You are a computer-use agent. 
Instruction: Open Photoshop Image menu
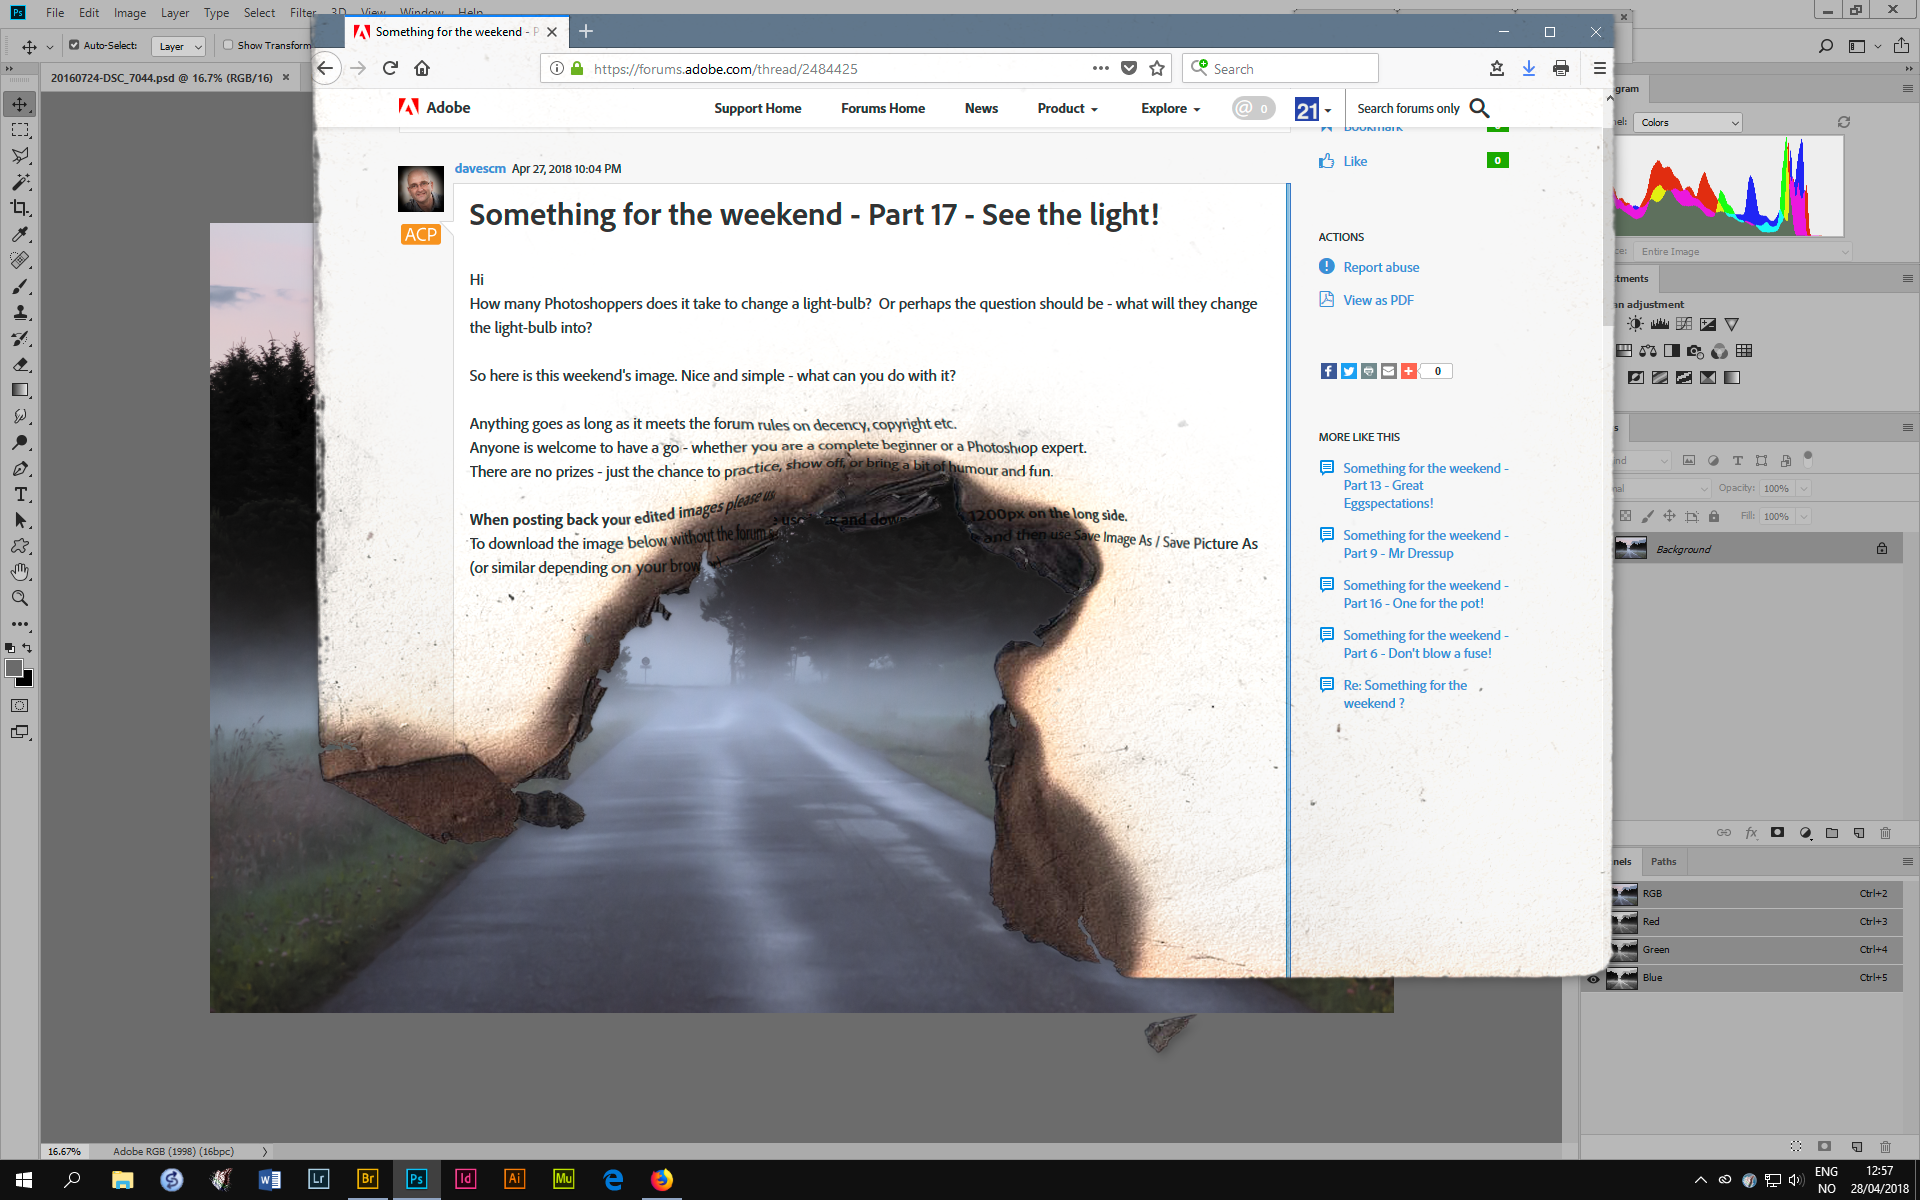click(130, 12)
